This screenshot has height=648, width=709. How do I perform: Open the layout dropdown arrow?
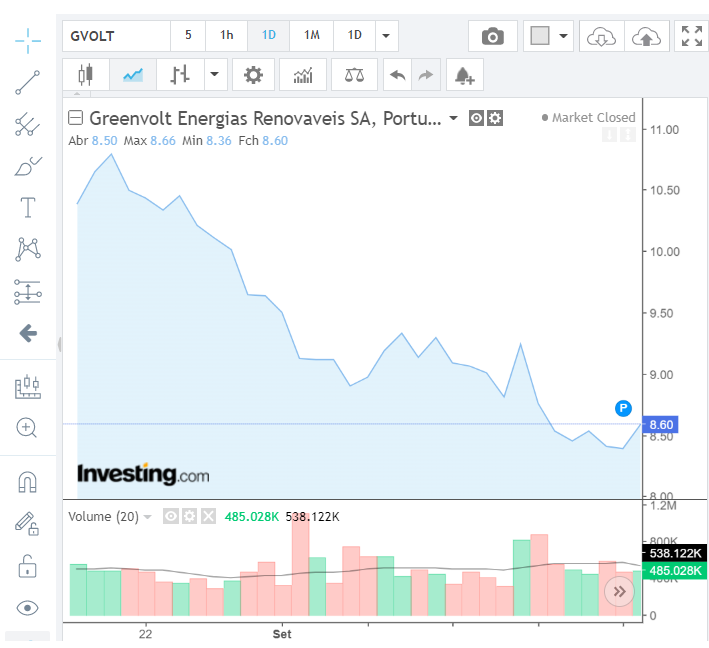click(563, 36)
